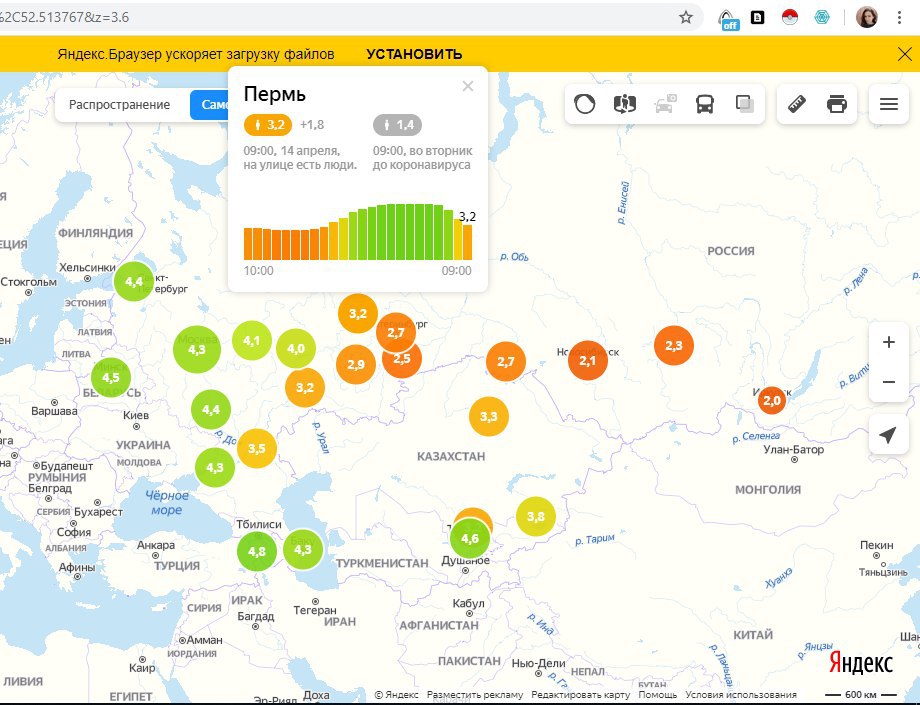Open Chrome three-dot menu
The width and height of the screenshot is (920, 705).
tap(899, 17)
